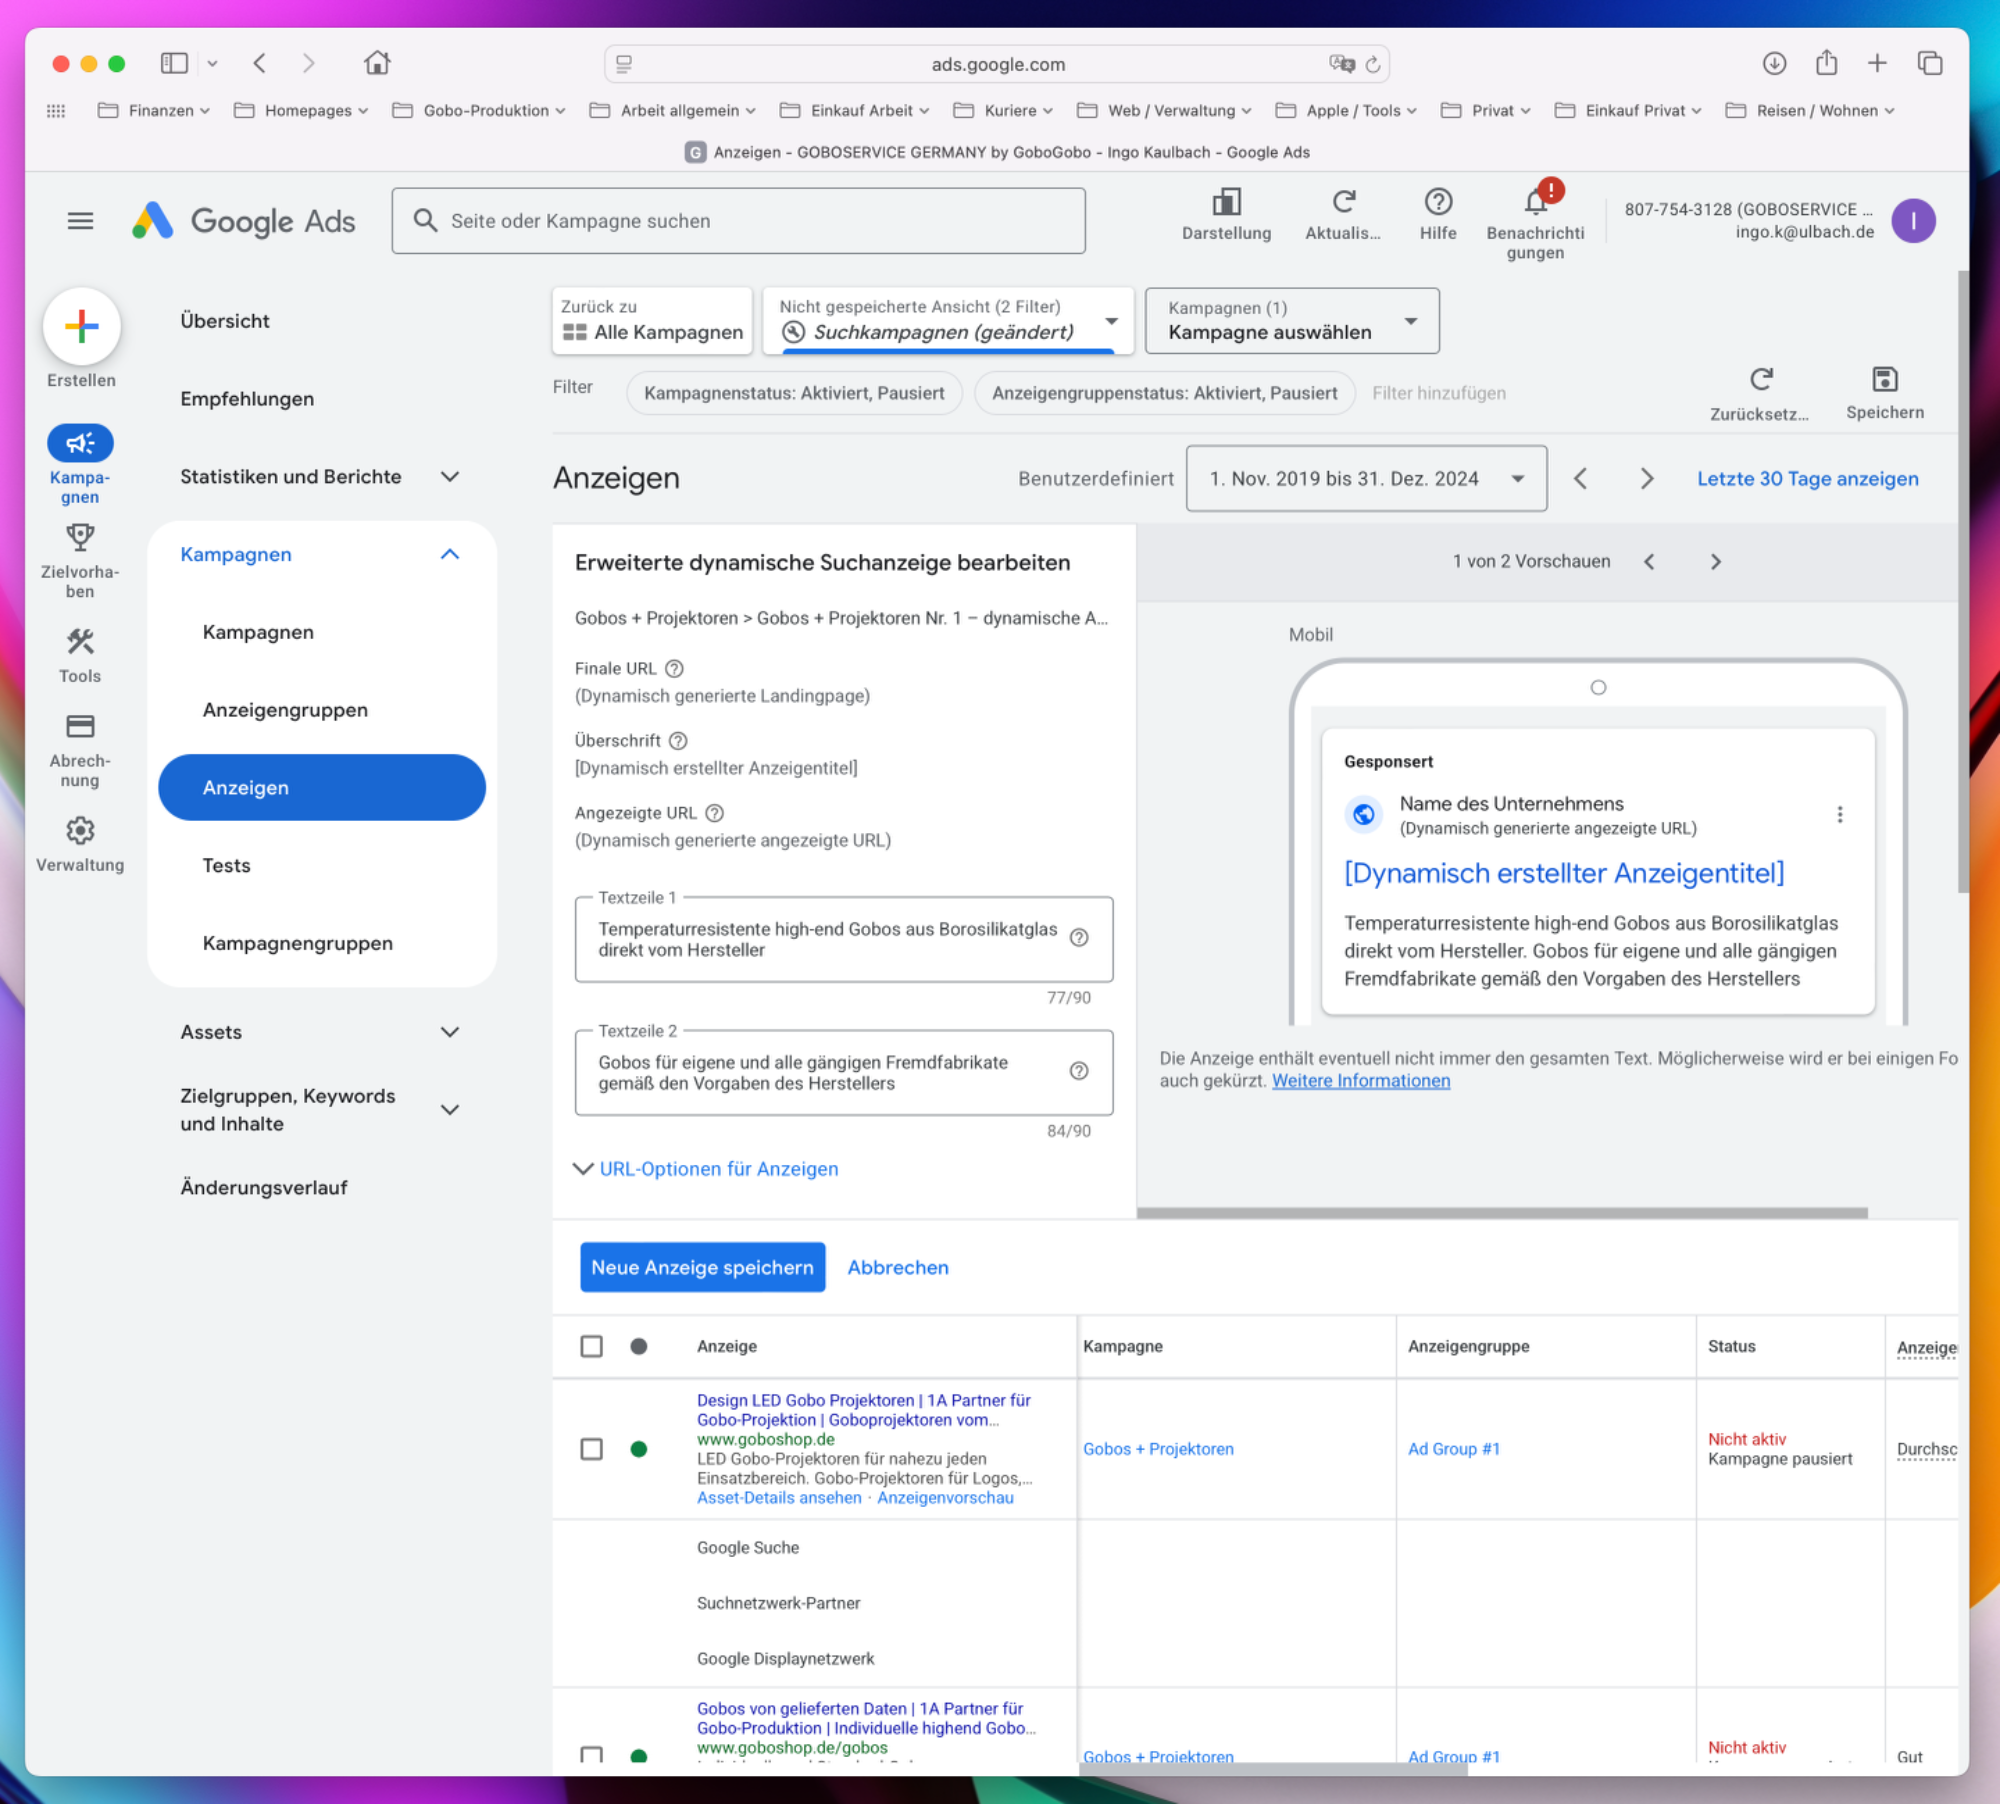Viewport: 2000px width, 1804px height.
Task: Click the Erstellen plus button
Action: (81, 326)
